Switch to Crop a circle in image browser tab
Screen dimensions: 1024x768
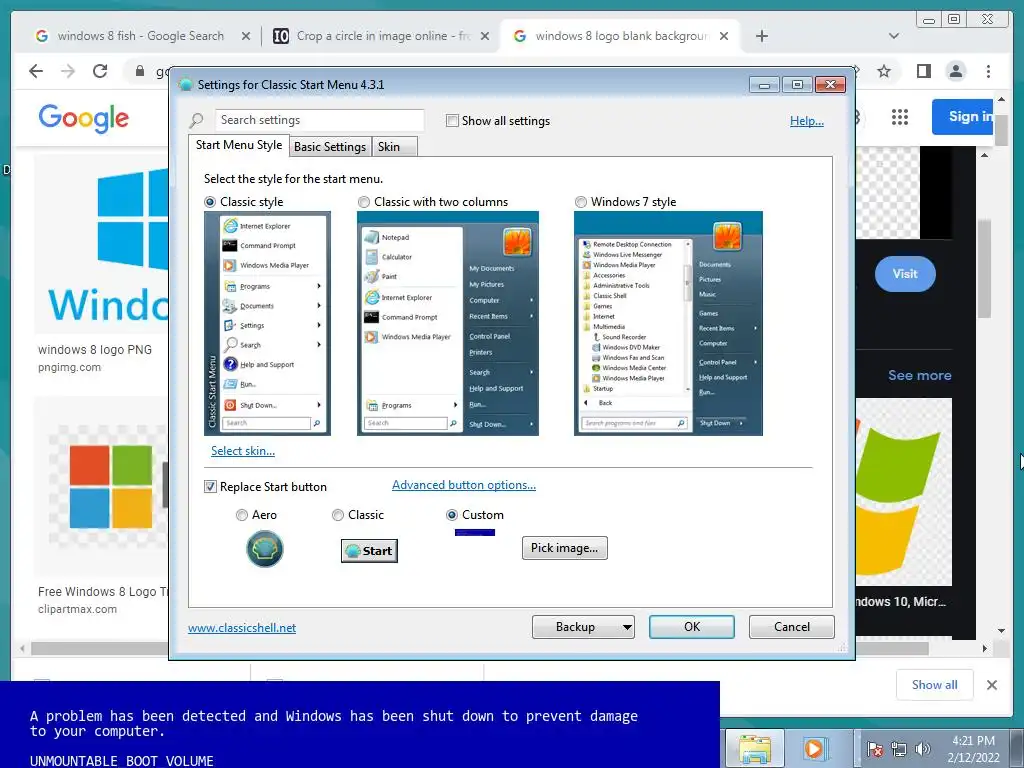(383, 36)
